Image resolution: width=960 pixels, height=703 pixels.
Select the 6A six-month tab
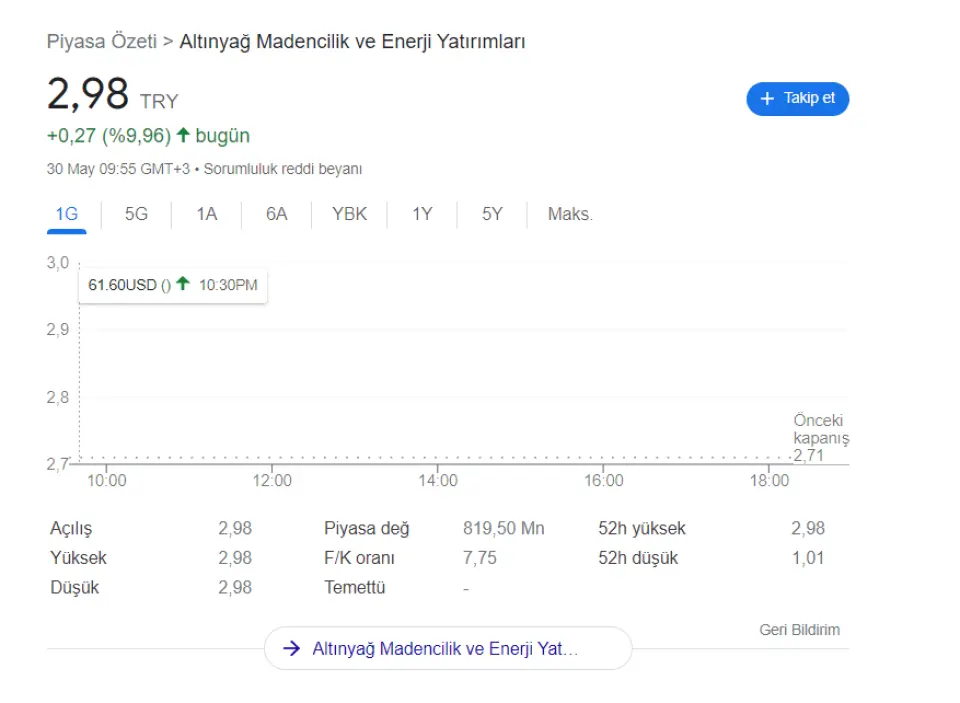pos(276,214)
